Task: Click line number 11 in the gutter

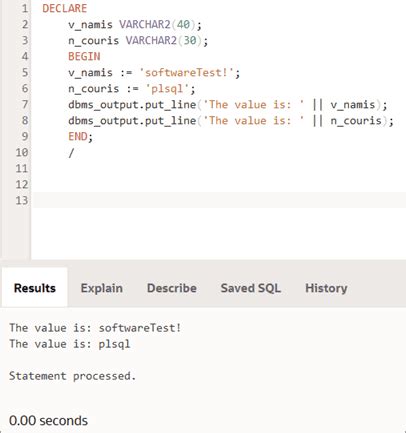Action: tap(22, 168)
